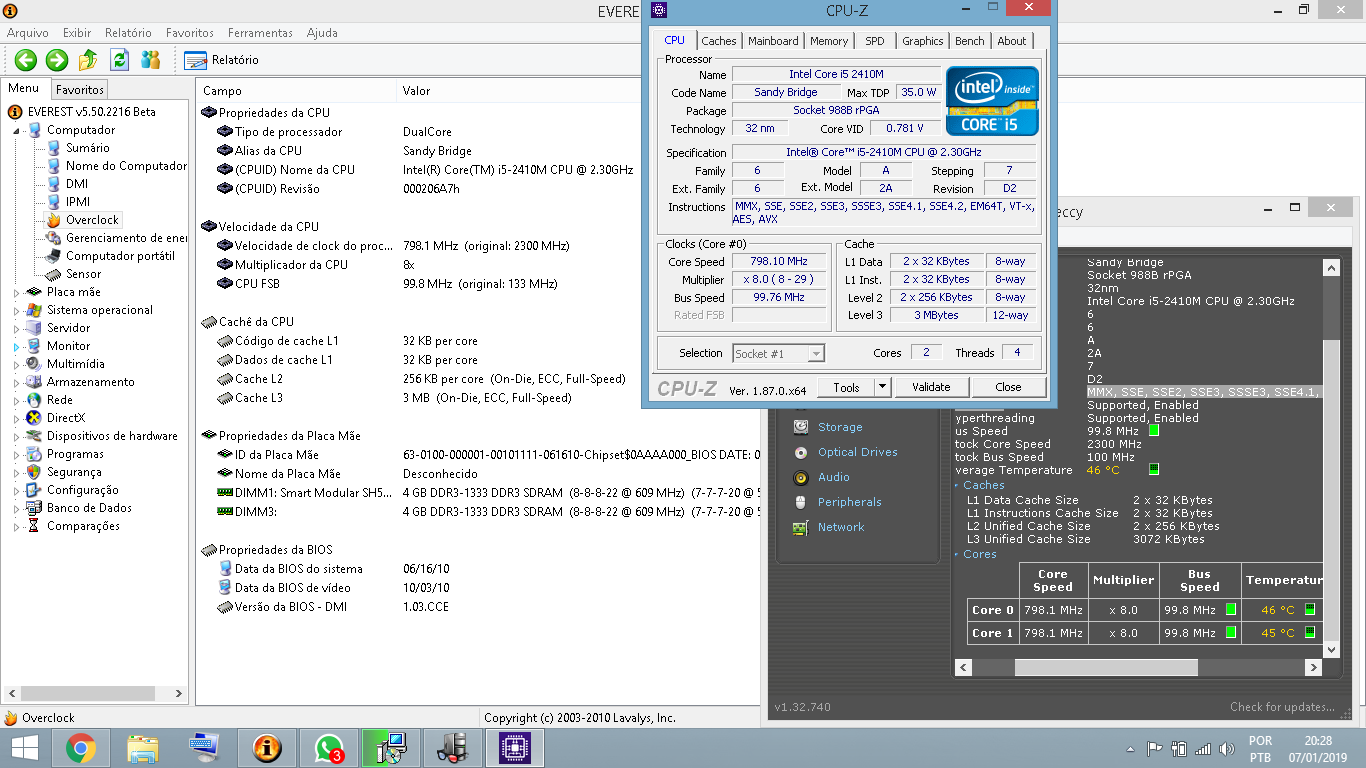Expand the Armazenamento tree node
The image size is (1366, 768).
16,382
